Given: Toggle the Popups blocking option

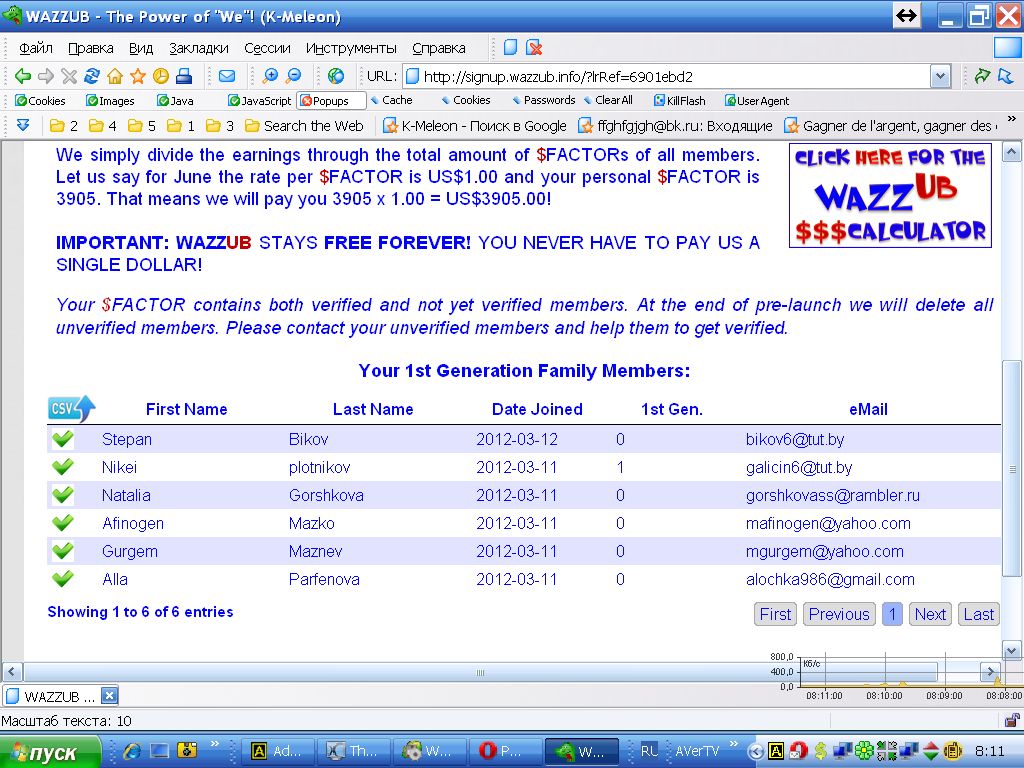Looking at the screenshot, I should [331, 101].
